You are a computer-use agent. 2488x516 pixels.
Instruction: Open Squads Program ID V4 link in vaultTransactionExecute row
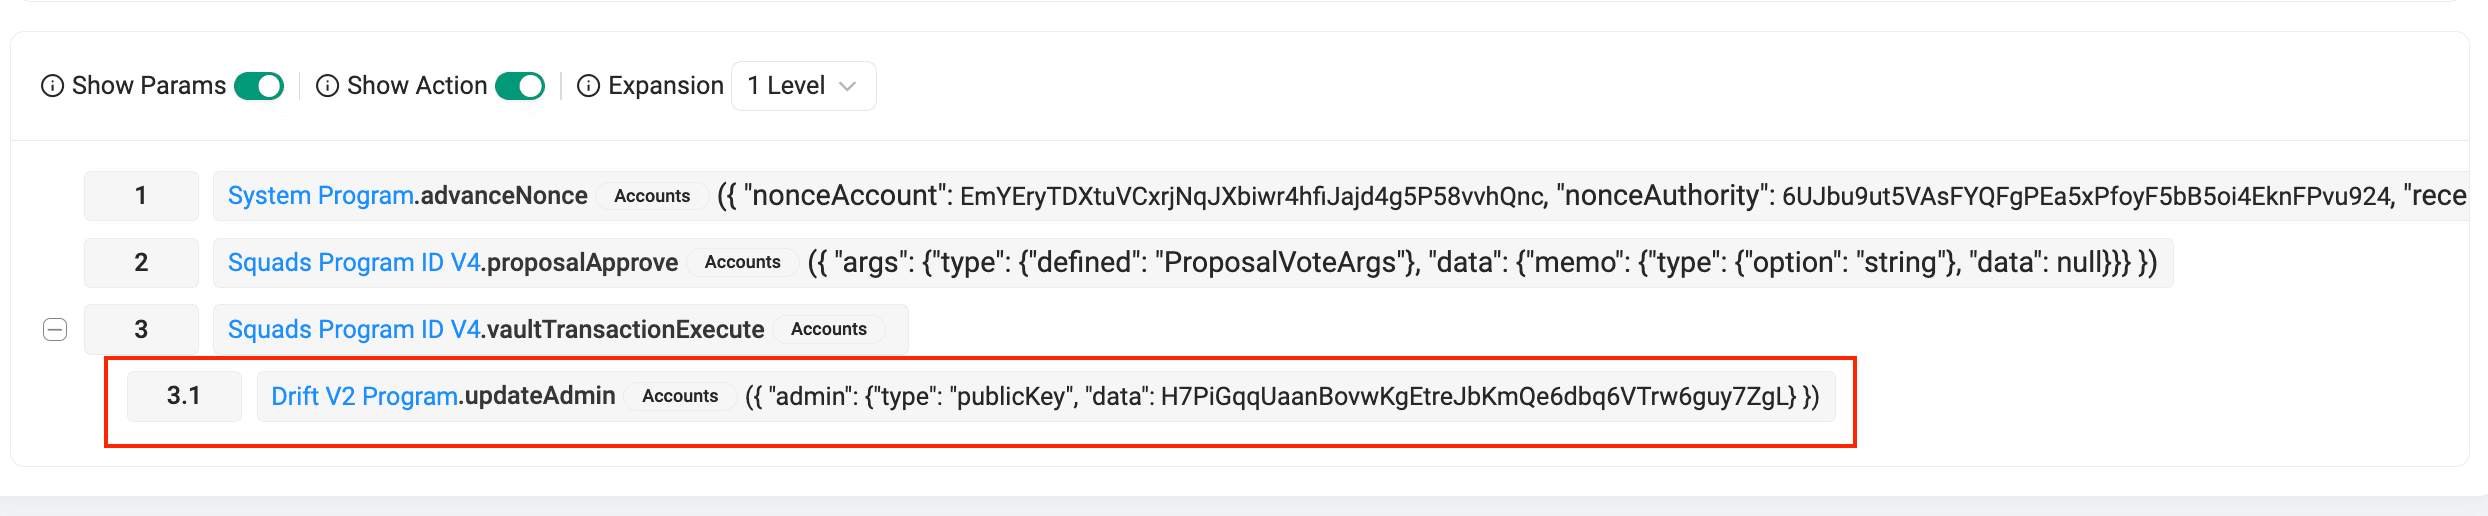coord(354,329)
